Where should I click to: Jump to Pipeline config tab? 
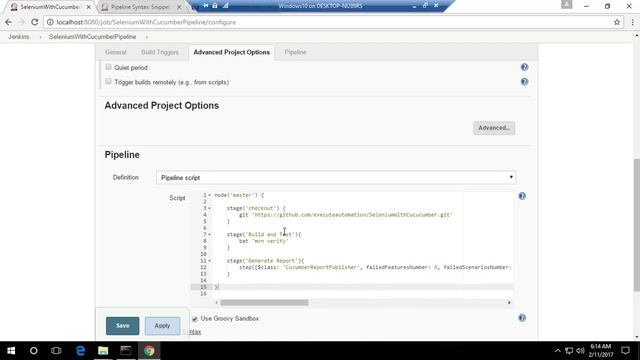point(295,52)
